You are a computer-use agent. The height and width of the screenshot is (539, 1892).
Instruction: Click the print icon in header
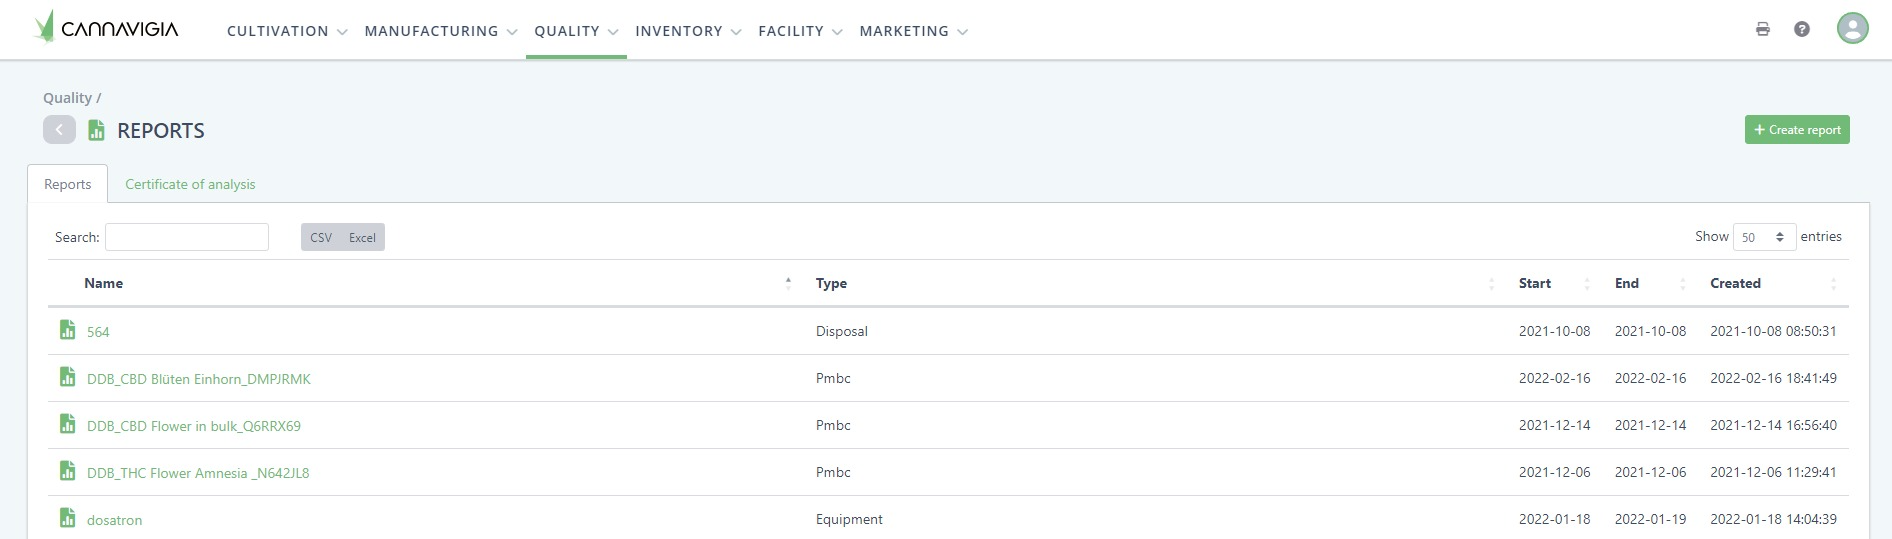1762,29
